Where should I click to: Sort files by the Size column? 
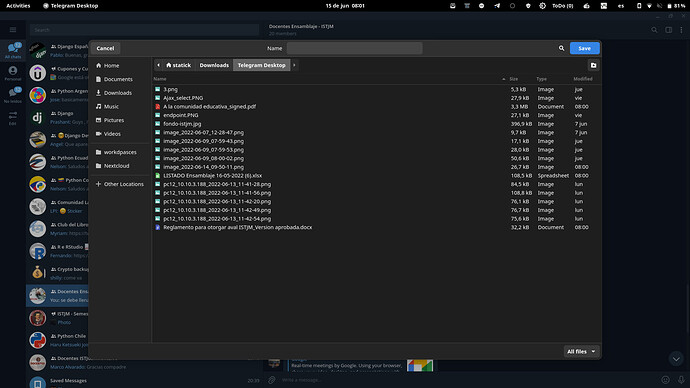point(514,79)
